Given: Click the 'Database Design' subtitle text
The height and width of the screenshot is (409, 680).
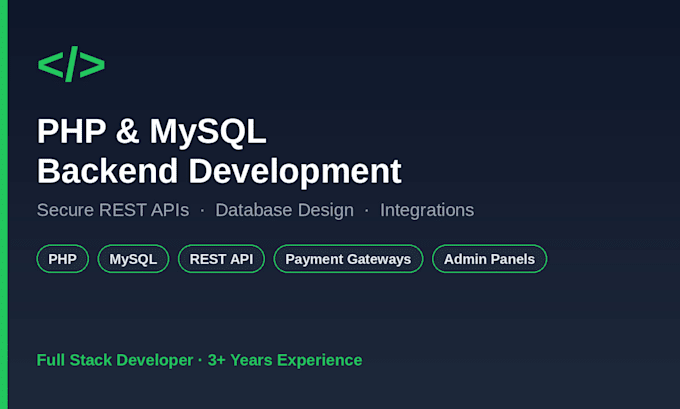Looking at the screenshot, I should click(x=284, y=210).
